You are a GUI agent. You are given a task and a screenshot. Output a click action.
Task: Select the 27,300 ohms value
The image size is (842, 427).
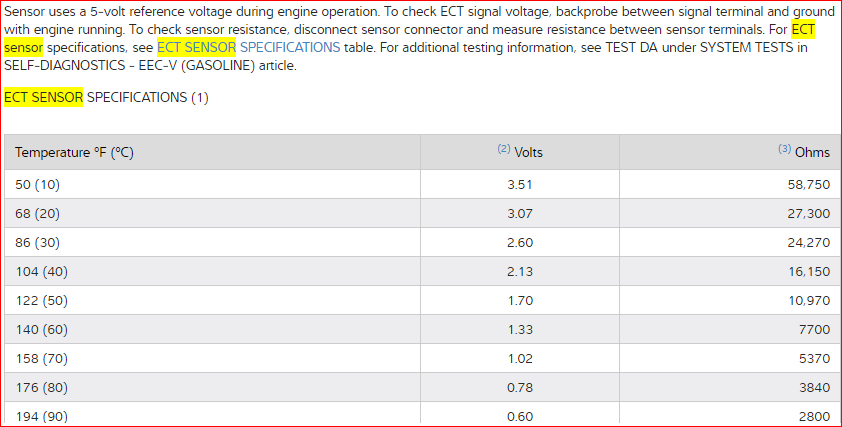(808, 214)
